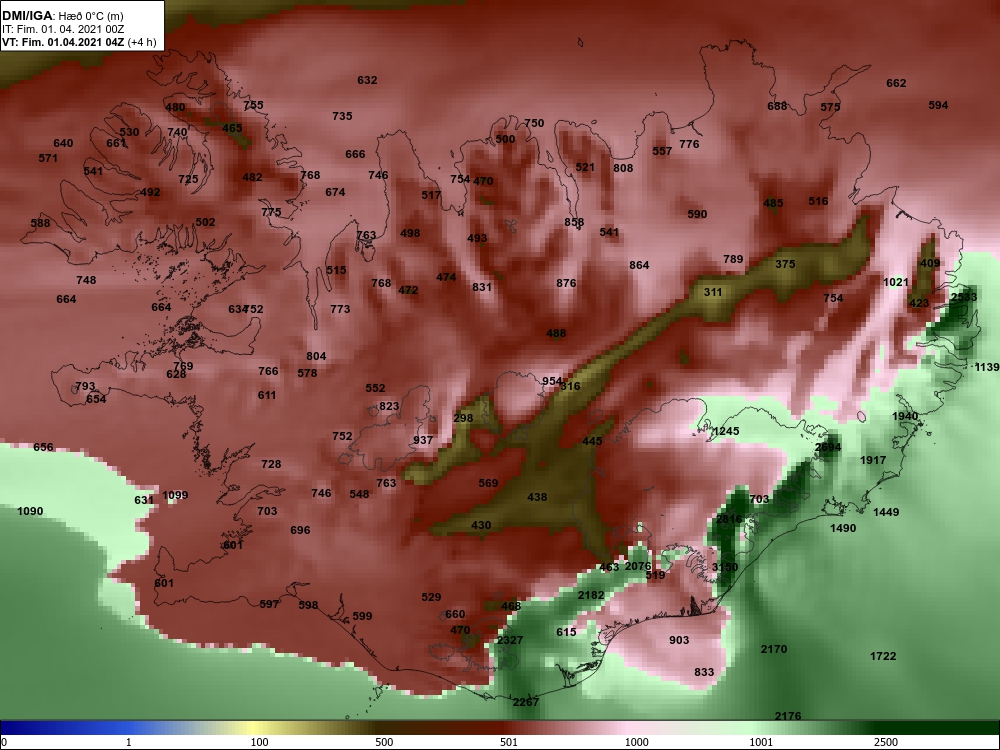
Task: Select the 502 map value
Action: [x=205, y=222]
